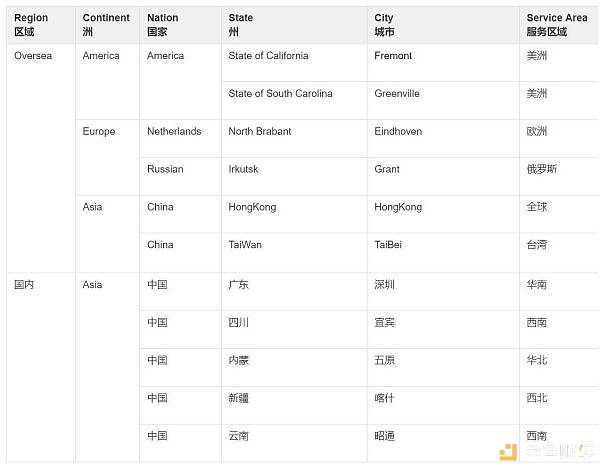The height and width of the screenshot is (466, 600).
Task: Select the North Brabant state cell
Action: coord(294,138)
